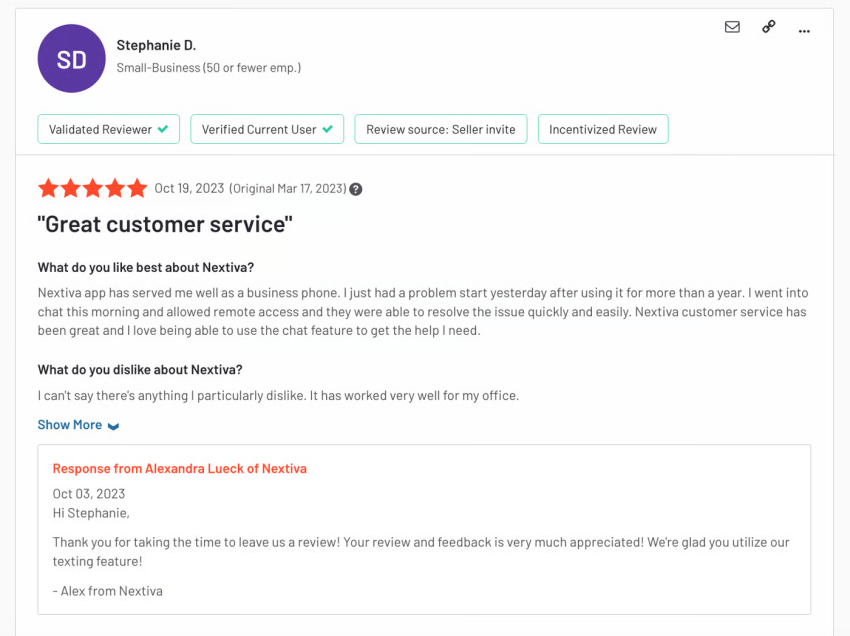Viewport: 850px width, 636px height.
Task: Click the Show More link text
Action: 69,425
